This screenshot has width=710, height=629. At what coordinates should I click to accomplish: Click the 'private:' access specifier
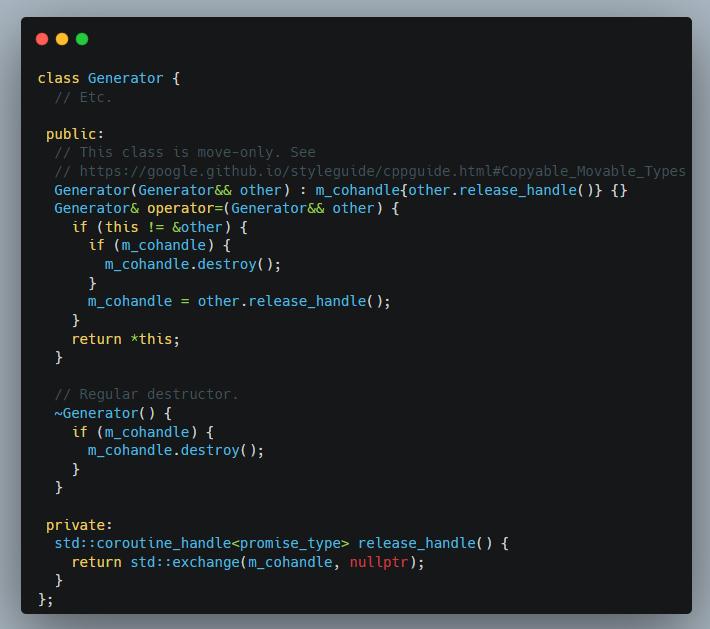point(79,525)
